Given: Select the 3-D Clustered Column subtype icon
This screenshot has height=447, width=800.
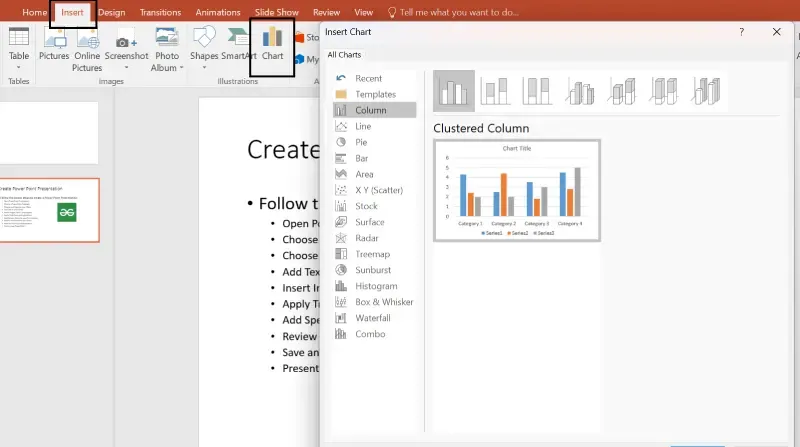Looking at the screenshot, I should click(x=580, y=91).
